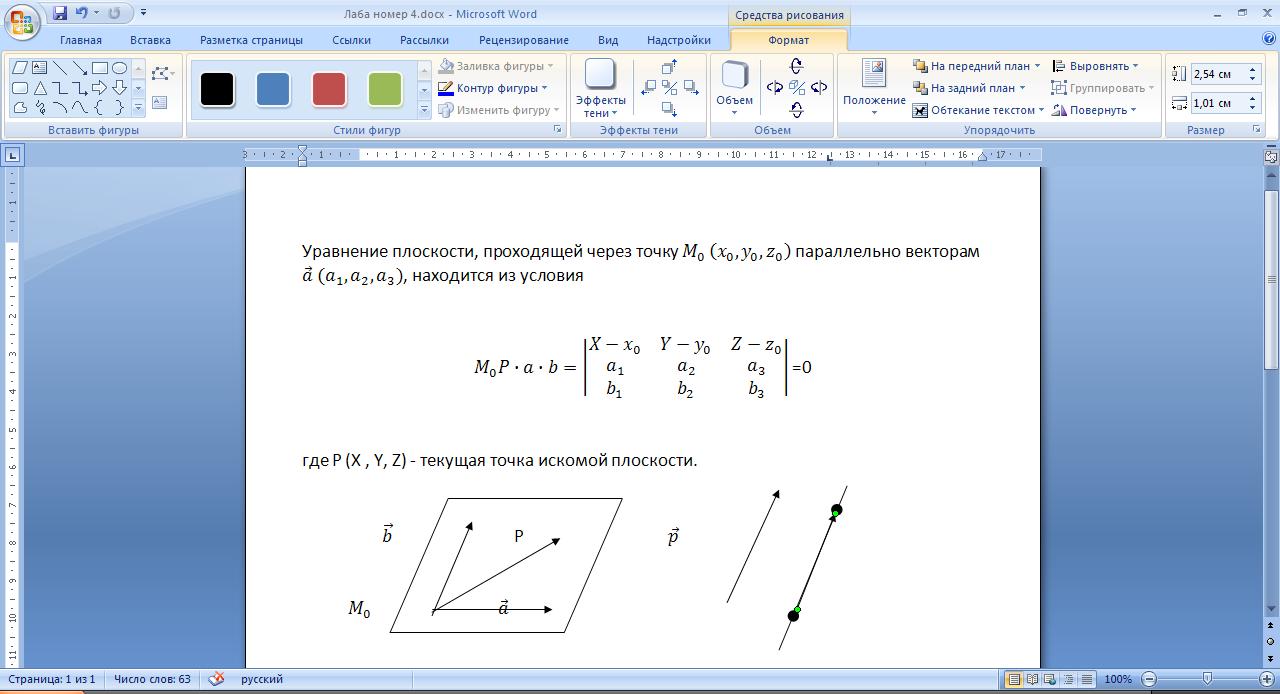Viewport: 1280px width, 694px height.
Task: Click the tab selector at ruler corner
Action: click(12, 155)
